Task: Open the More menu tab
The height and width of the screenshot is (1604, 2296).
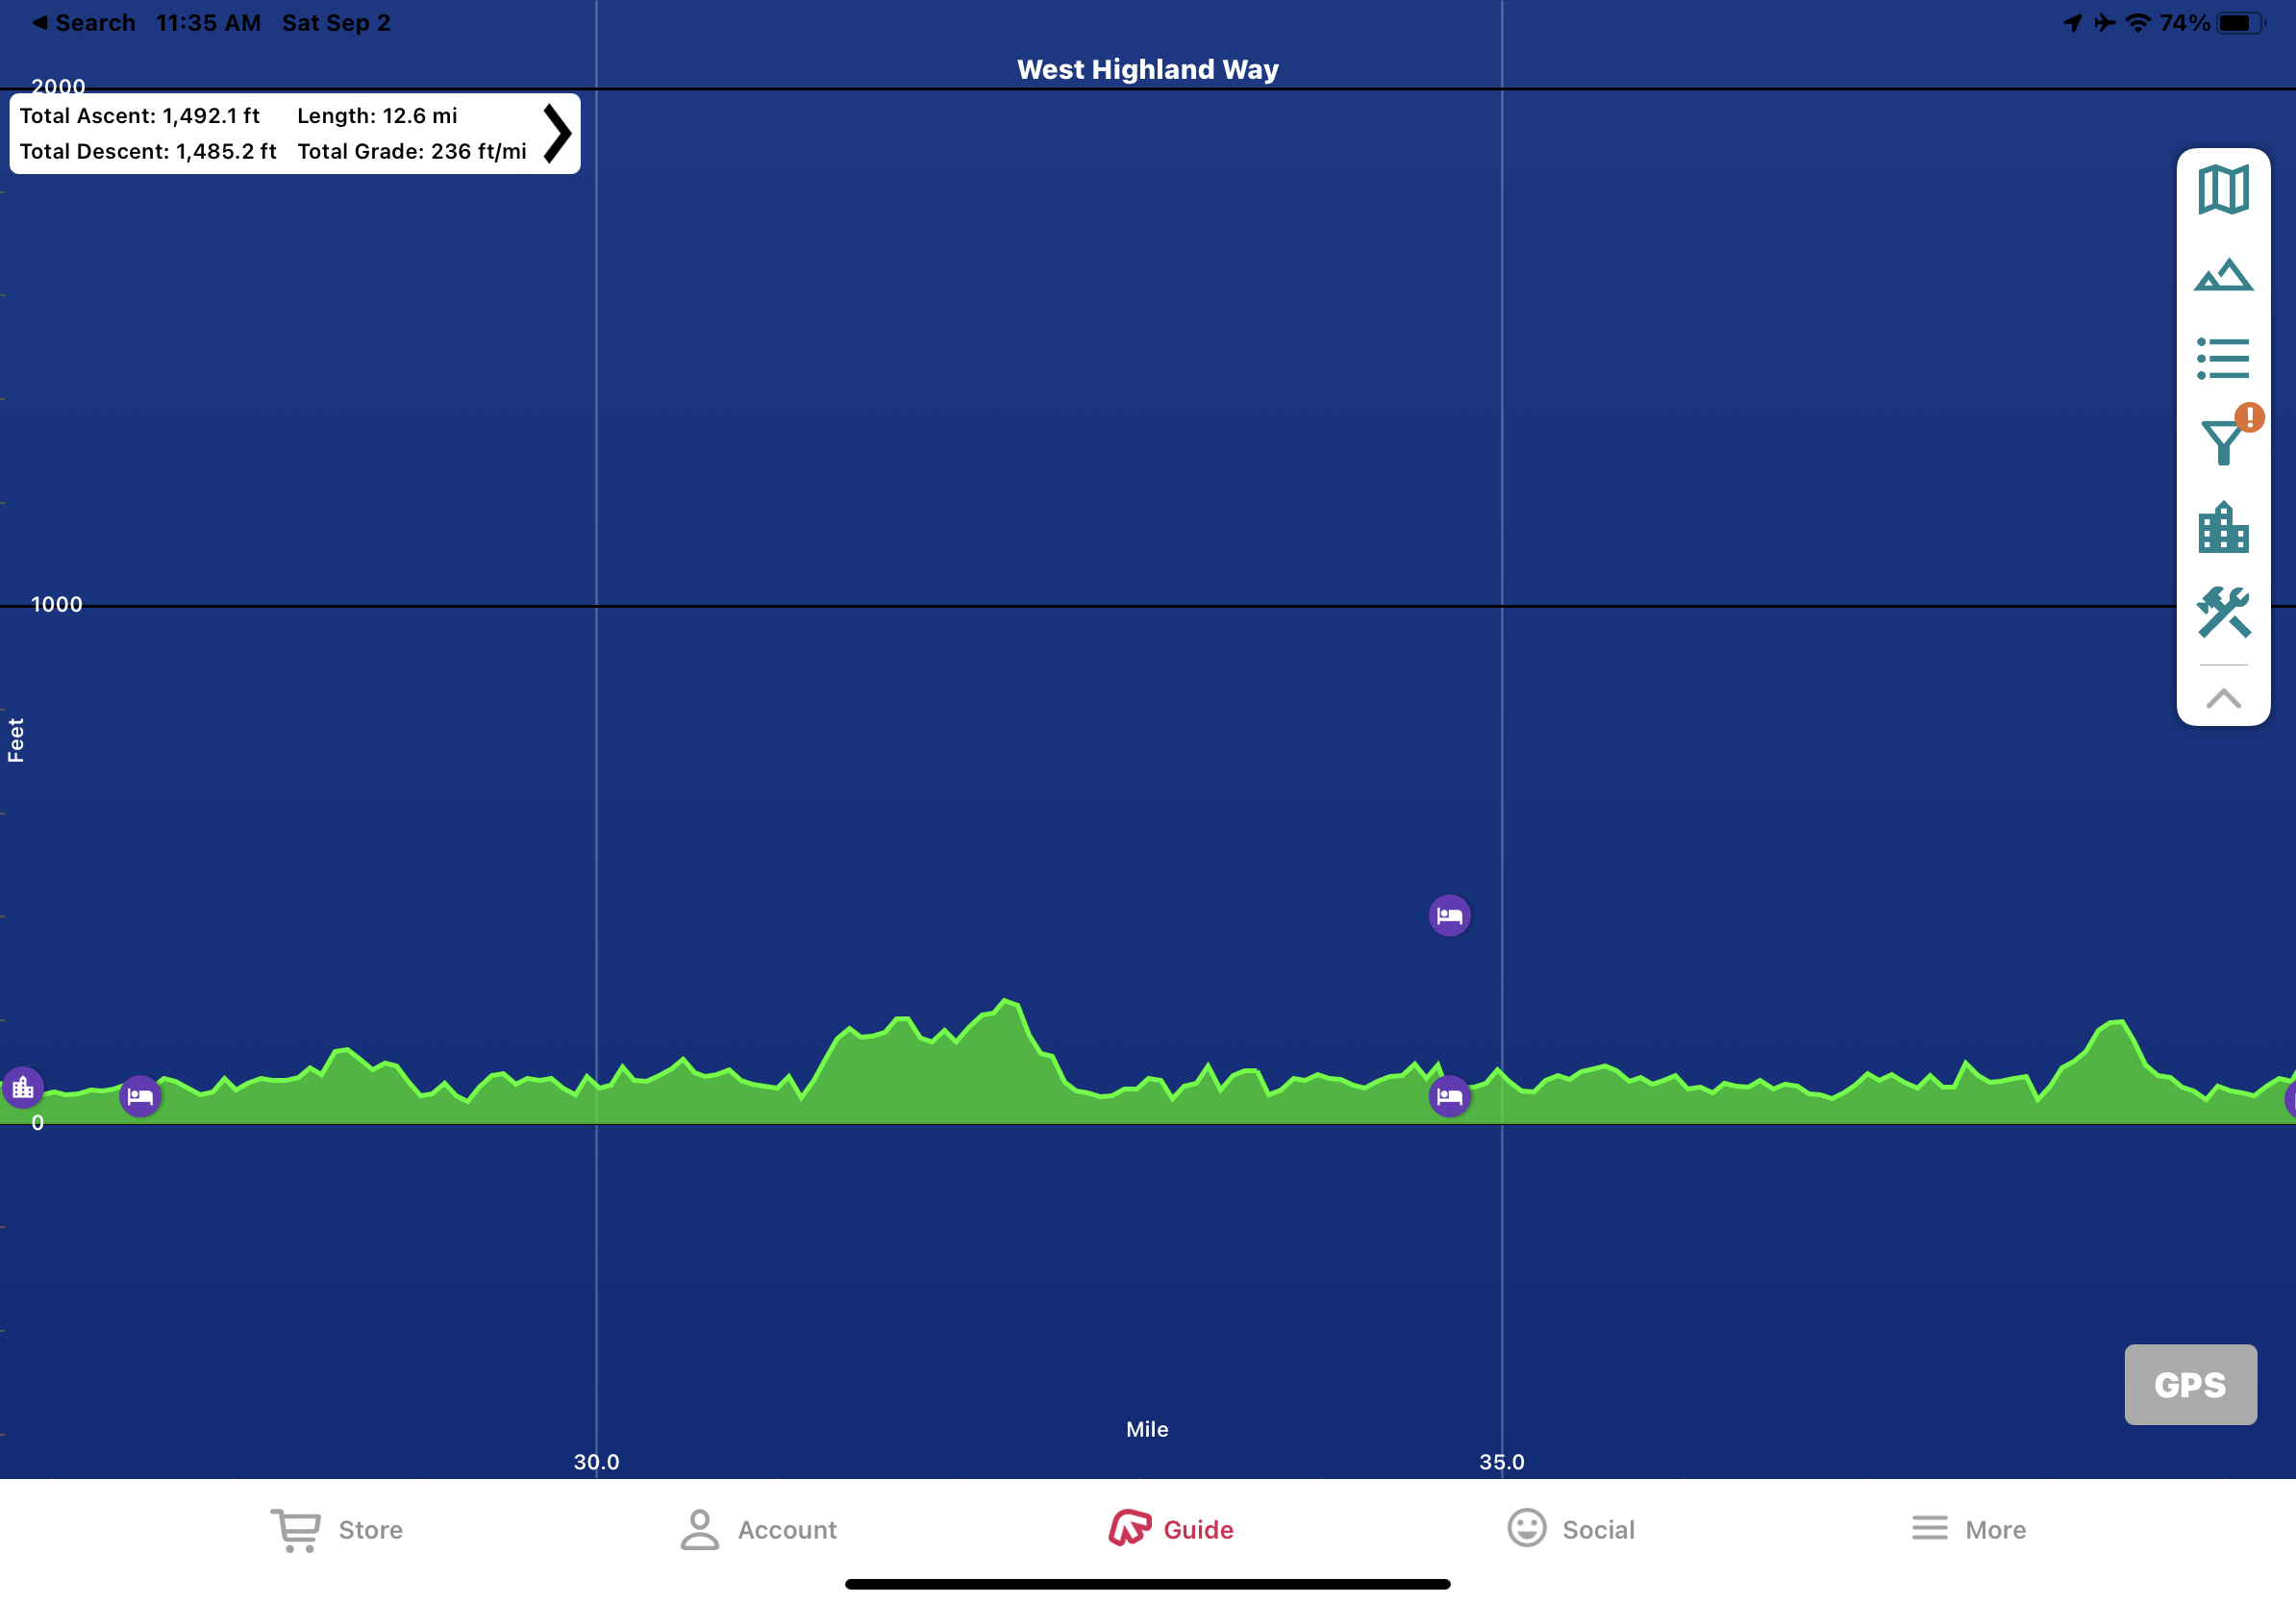Action: pyautogui.click(x=1969, y=1529)
